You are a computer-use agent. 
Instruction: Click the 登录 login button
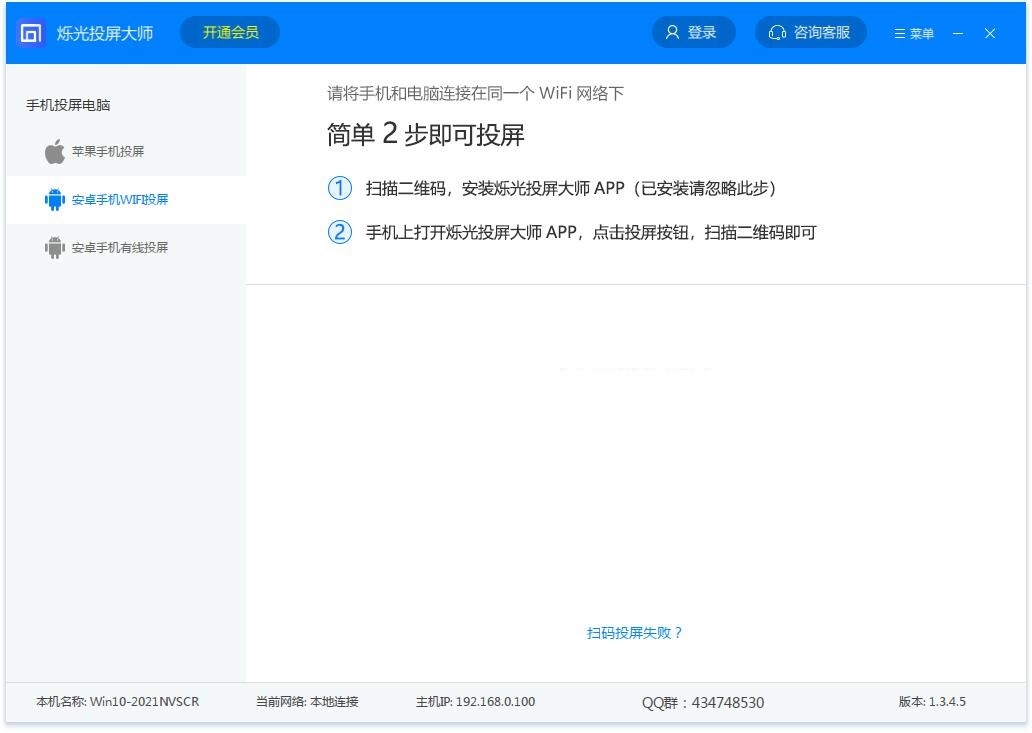click(694, 32)
